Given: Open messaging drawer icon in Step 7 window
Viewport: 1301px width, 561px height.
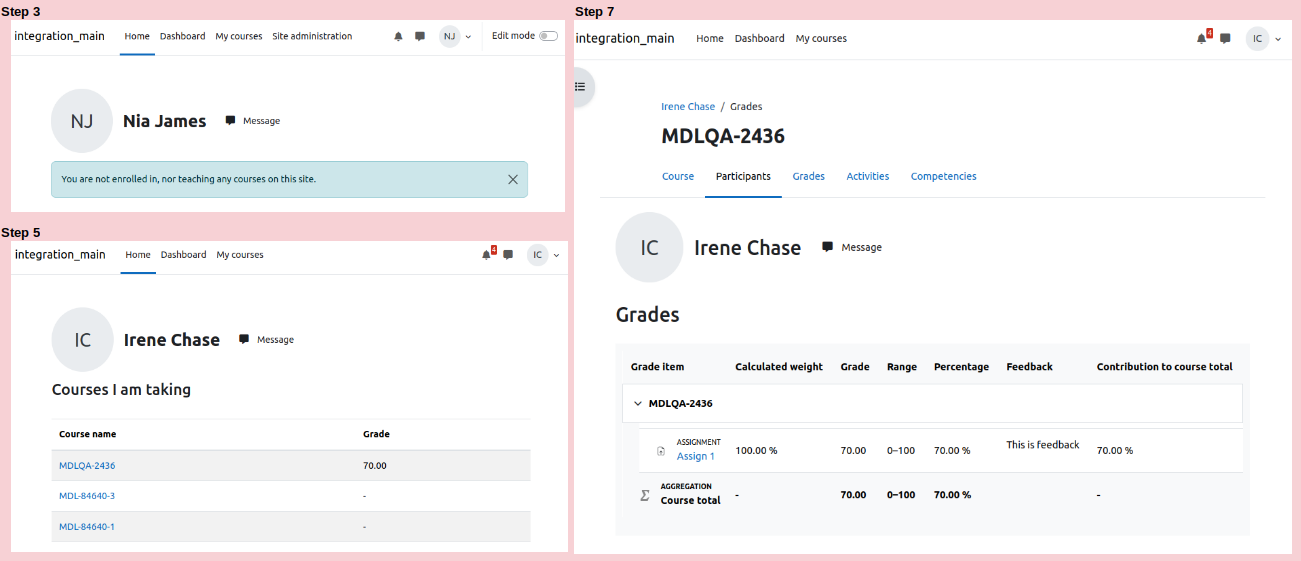Looking at the screenshot, I should pyautogui.click(x=1225, y=39).
